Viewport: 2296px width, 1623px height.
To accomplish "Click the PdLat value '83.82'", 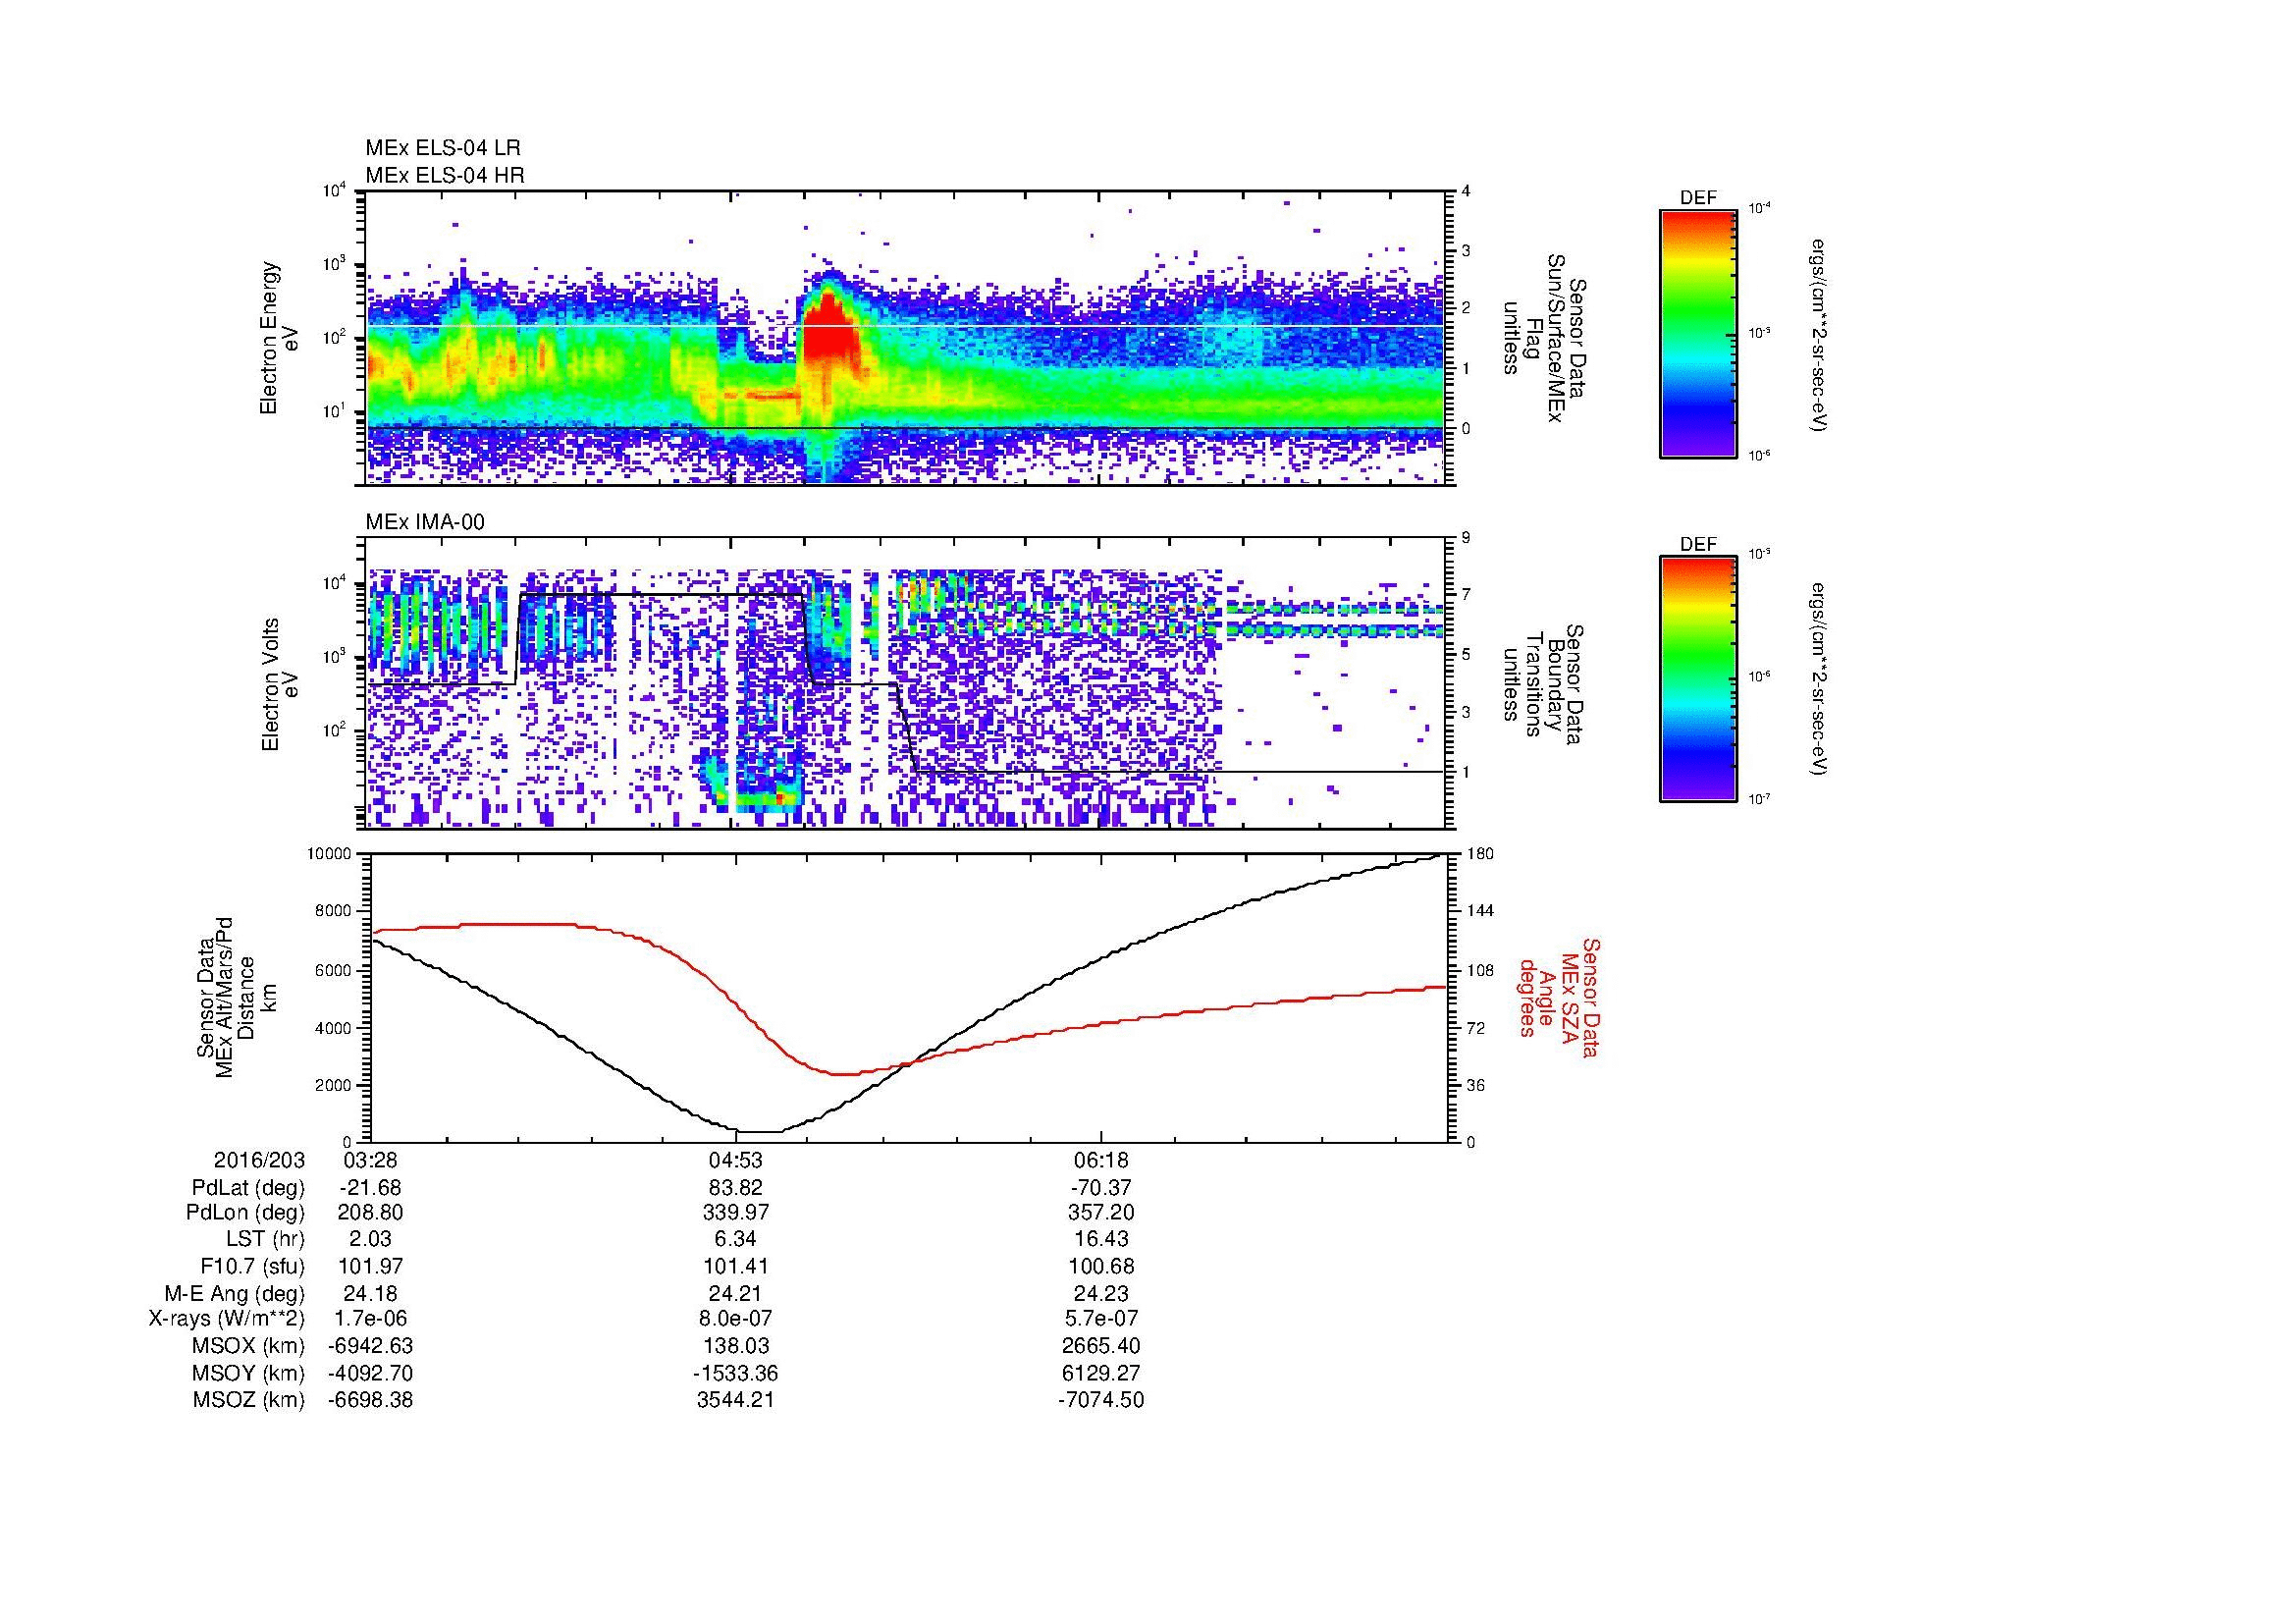I will pyautogui.click(x=736, y=1188).
